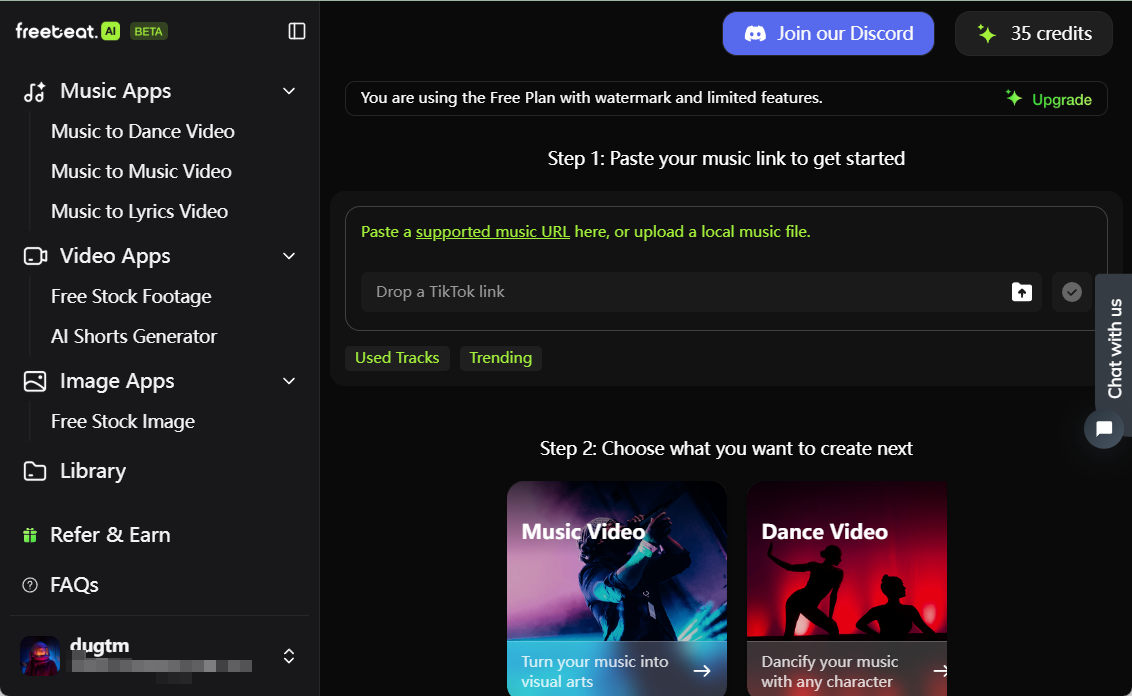Click the upload local music file icon
This screenshot has width=1132, height=696.
click(x=1021, y=292)
